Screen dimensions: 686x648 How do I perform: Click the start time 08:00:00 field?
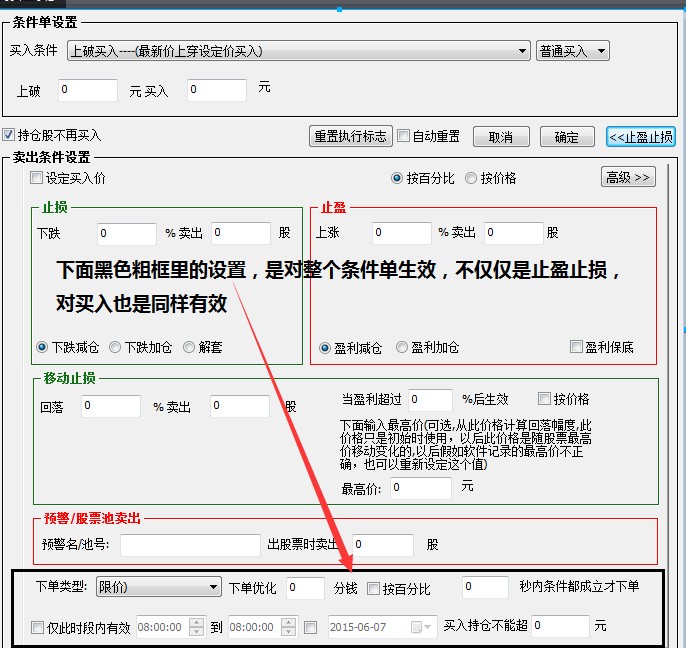[x=163, y=627]
